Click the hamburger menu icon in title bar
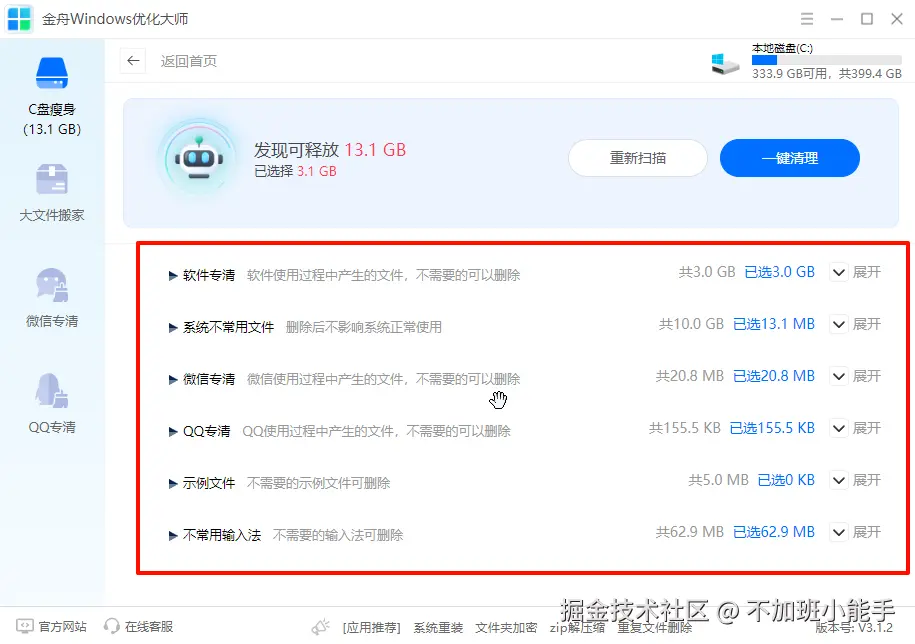This screenshot has height=644, width=915. [807, 19]
